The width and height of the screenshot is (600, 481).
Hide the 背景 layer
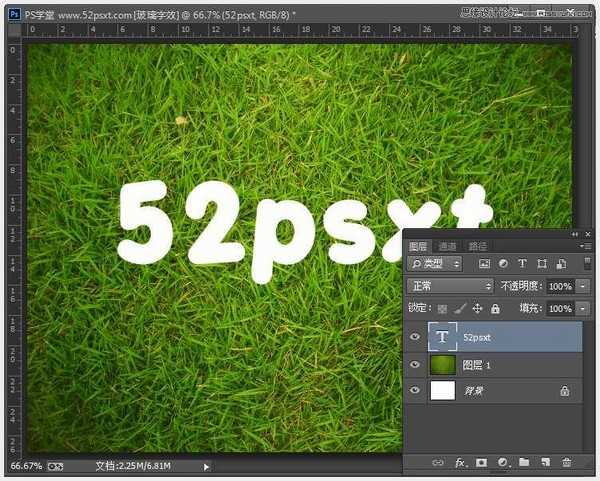(x=416, y=392)
